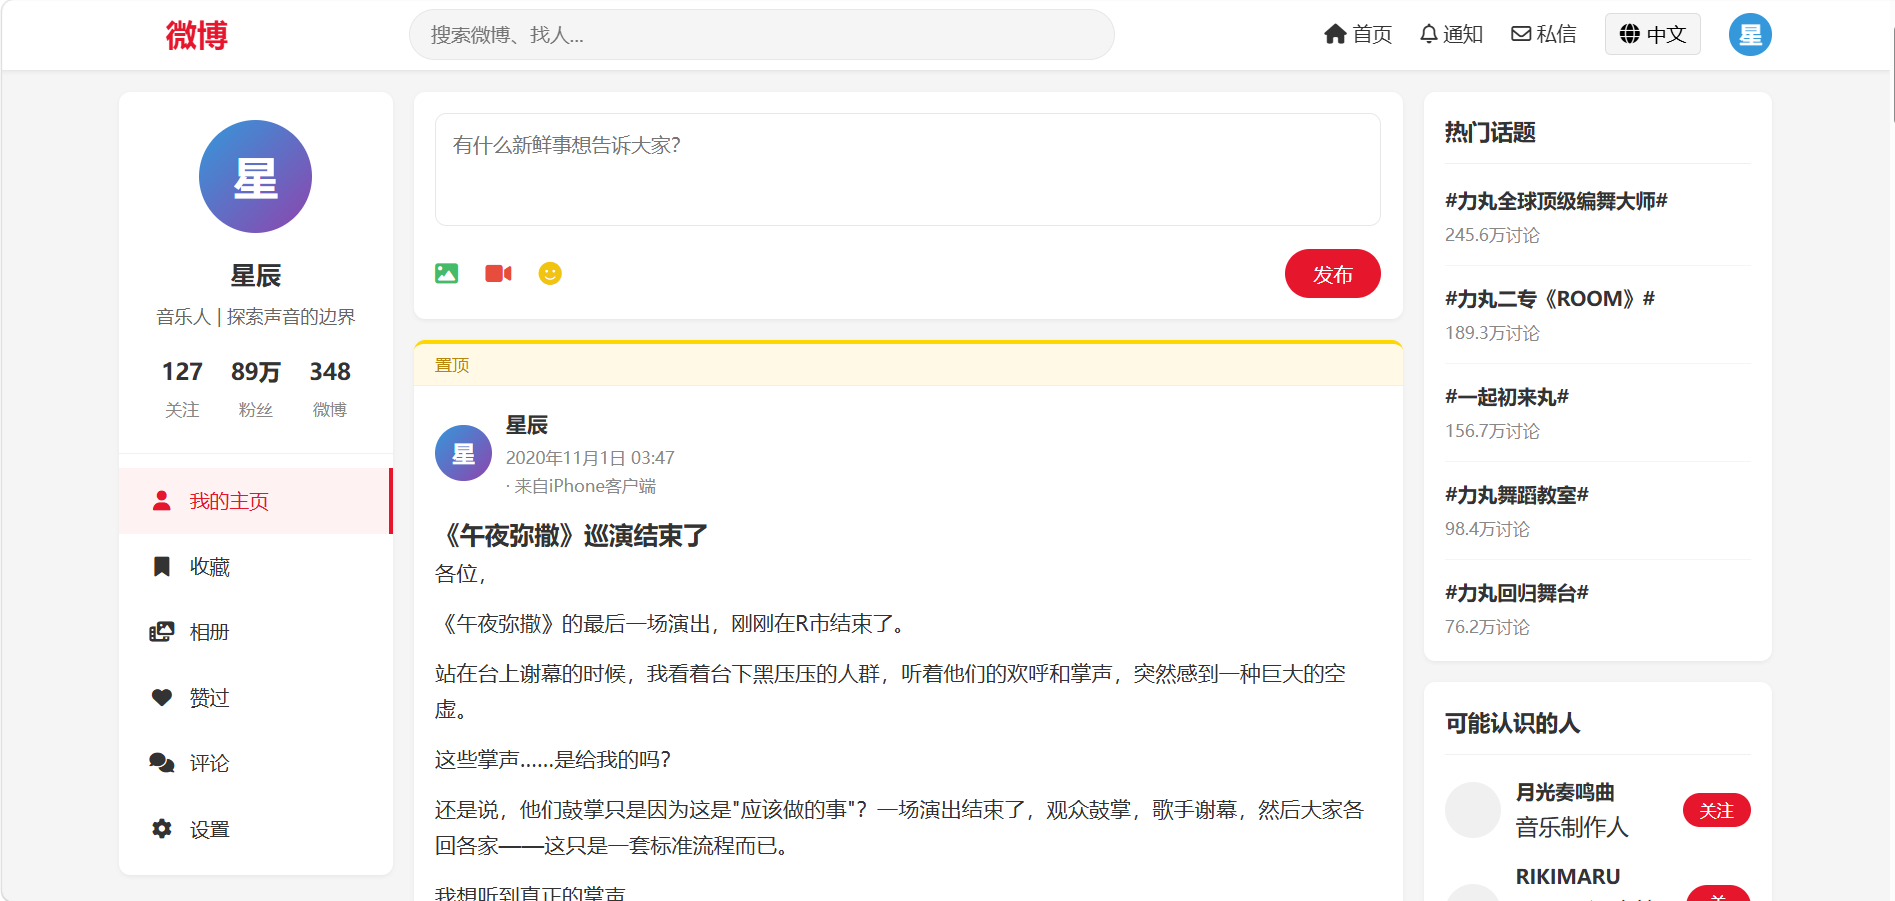Open the 348 微博 posts count
The image size is (1895, 901).
[330, 388]
